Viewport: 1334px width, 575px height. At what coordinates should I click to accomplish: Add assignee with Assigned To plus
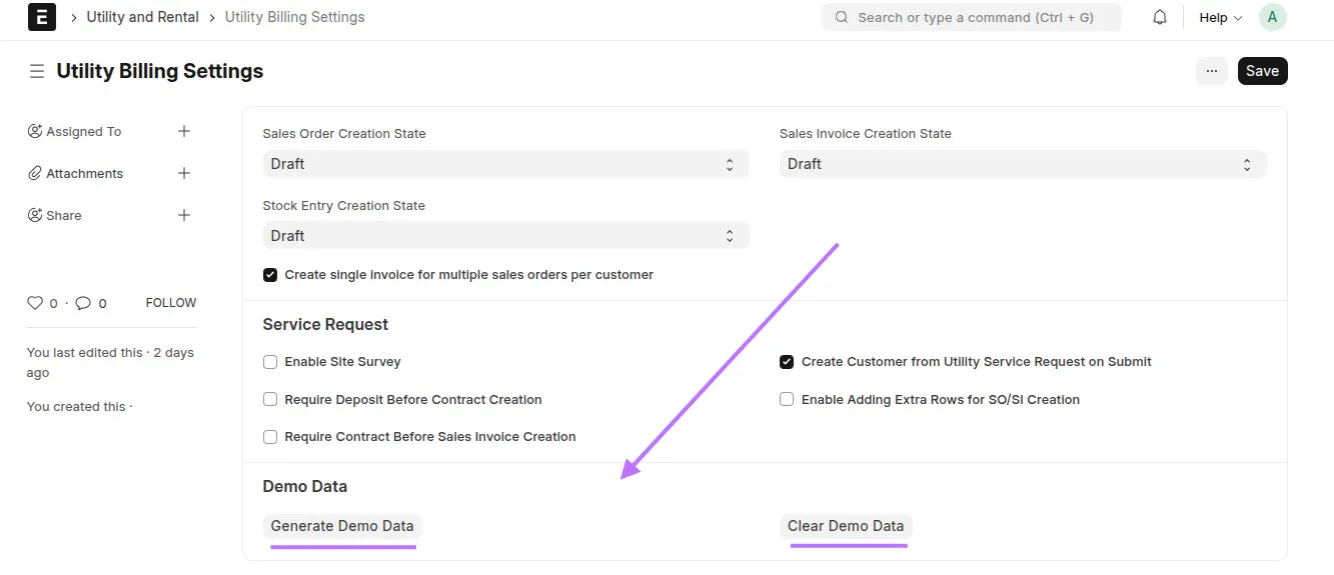[x=184, y=131]
